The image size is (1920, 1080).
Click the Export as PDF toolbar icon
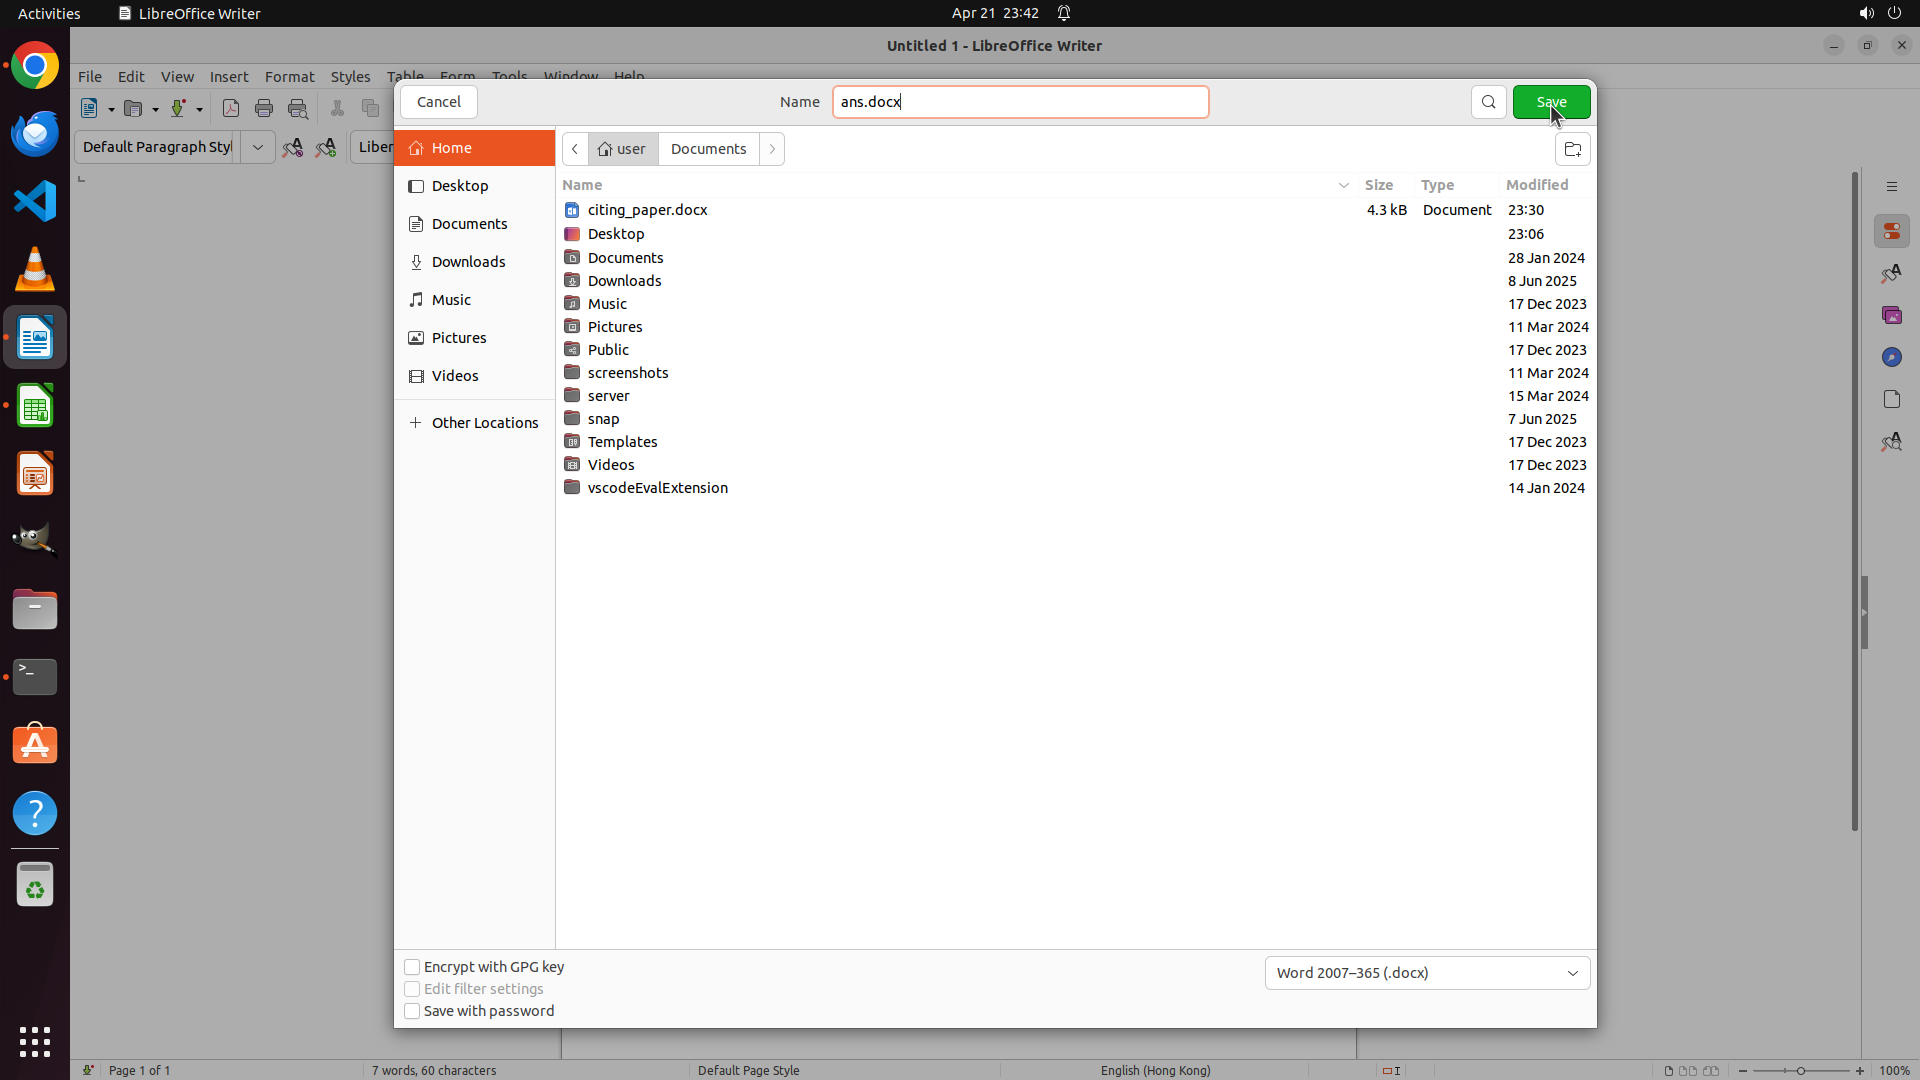coord(231,109)
